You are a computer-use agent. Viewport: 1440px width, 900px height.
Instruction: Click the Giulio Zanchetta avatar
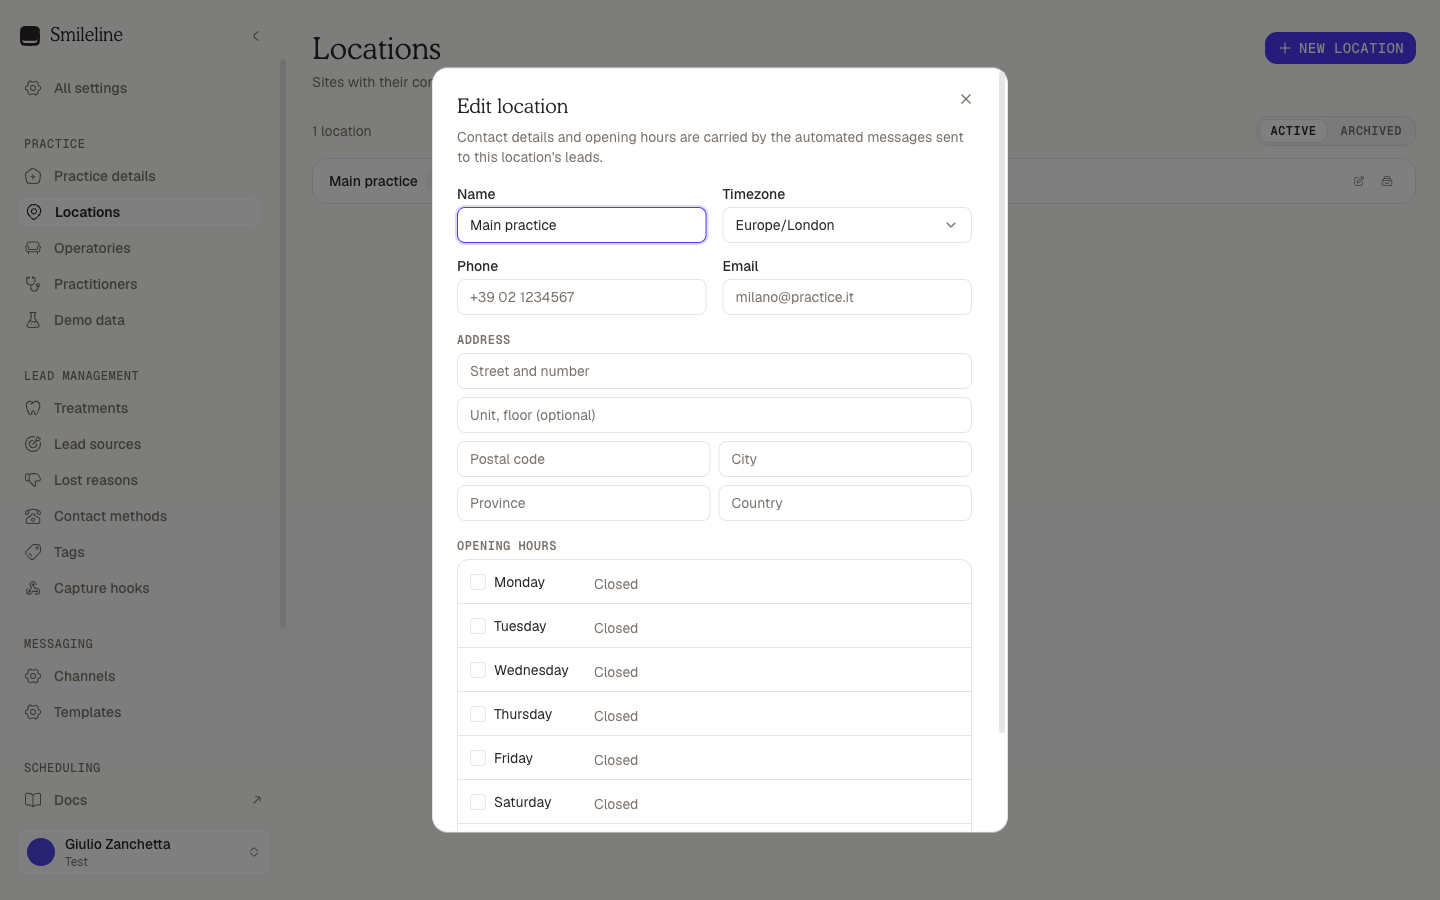41,852
